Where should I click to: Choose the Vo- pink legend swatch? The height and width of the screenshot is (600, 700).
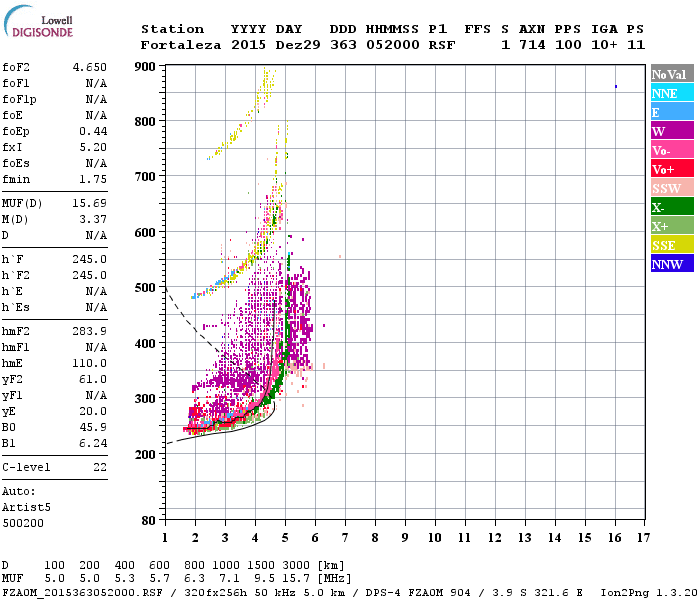pyautogui.click(x=672, y=150)
